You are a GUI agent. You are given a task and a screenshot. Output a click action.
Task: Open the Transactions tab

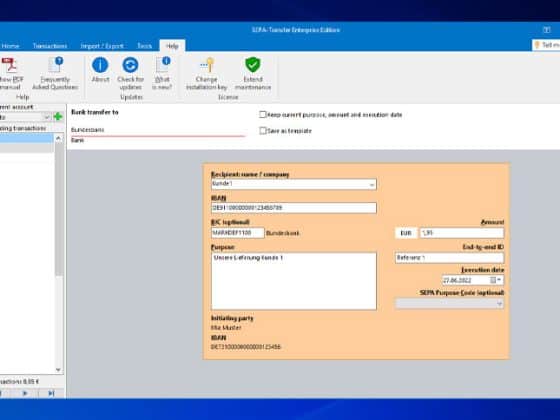50,46
